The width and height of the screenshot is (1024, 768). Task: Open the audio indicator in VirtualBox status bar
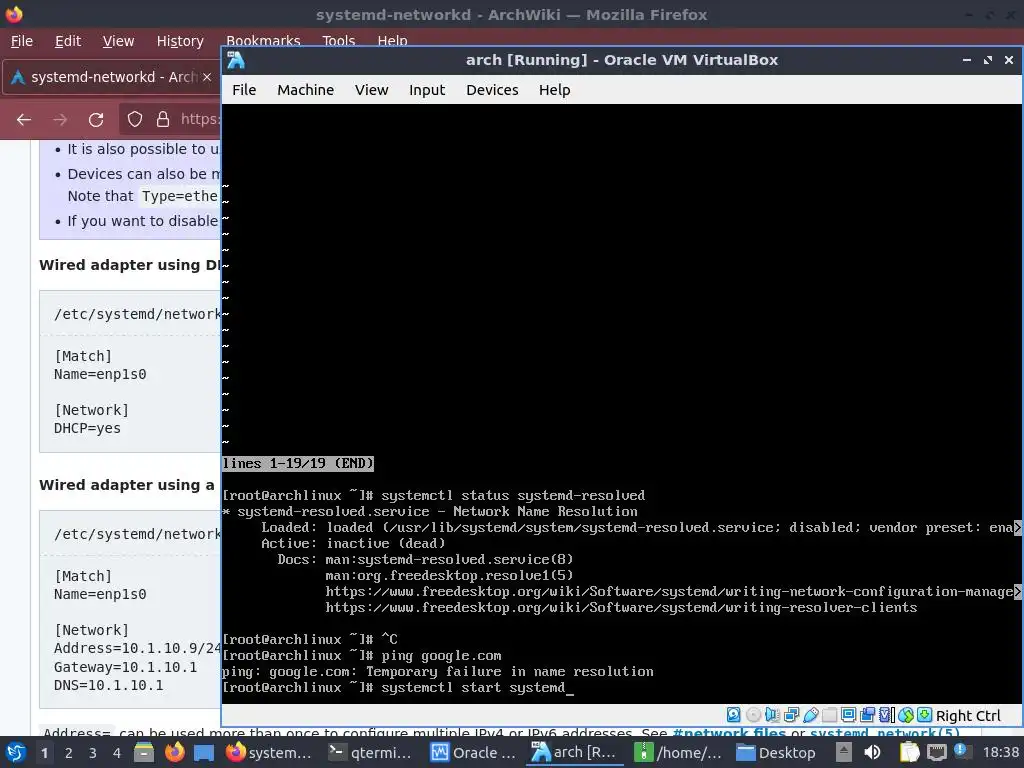click(772, 714)
